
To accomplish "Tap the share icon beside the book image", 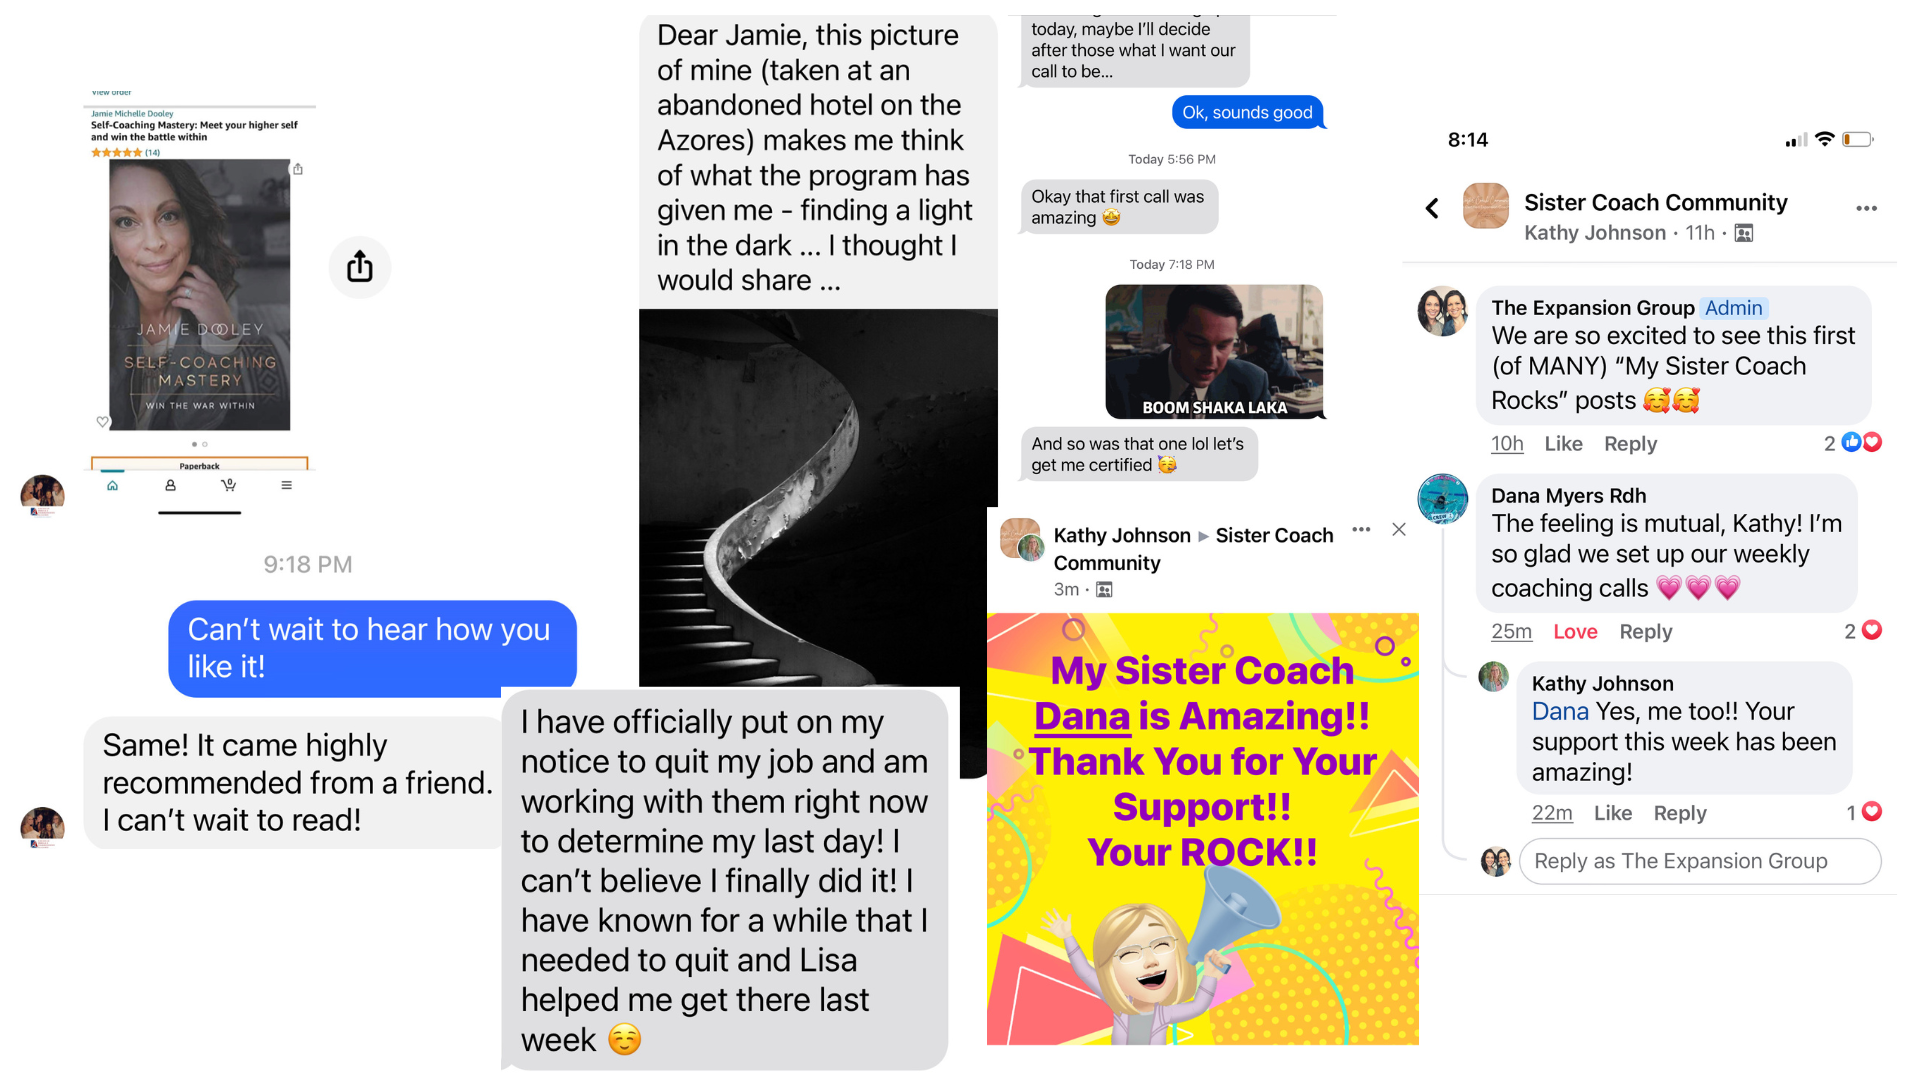I will 360,267.
